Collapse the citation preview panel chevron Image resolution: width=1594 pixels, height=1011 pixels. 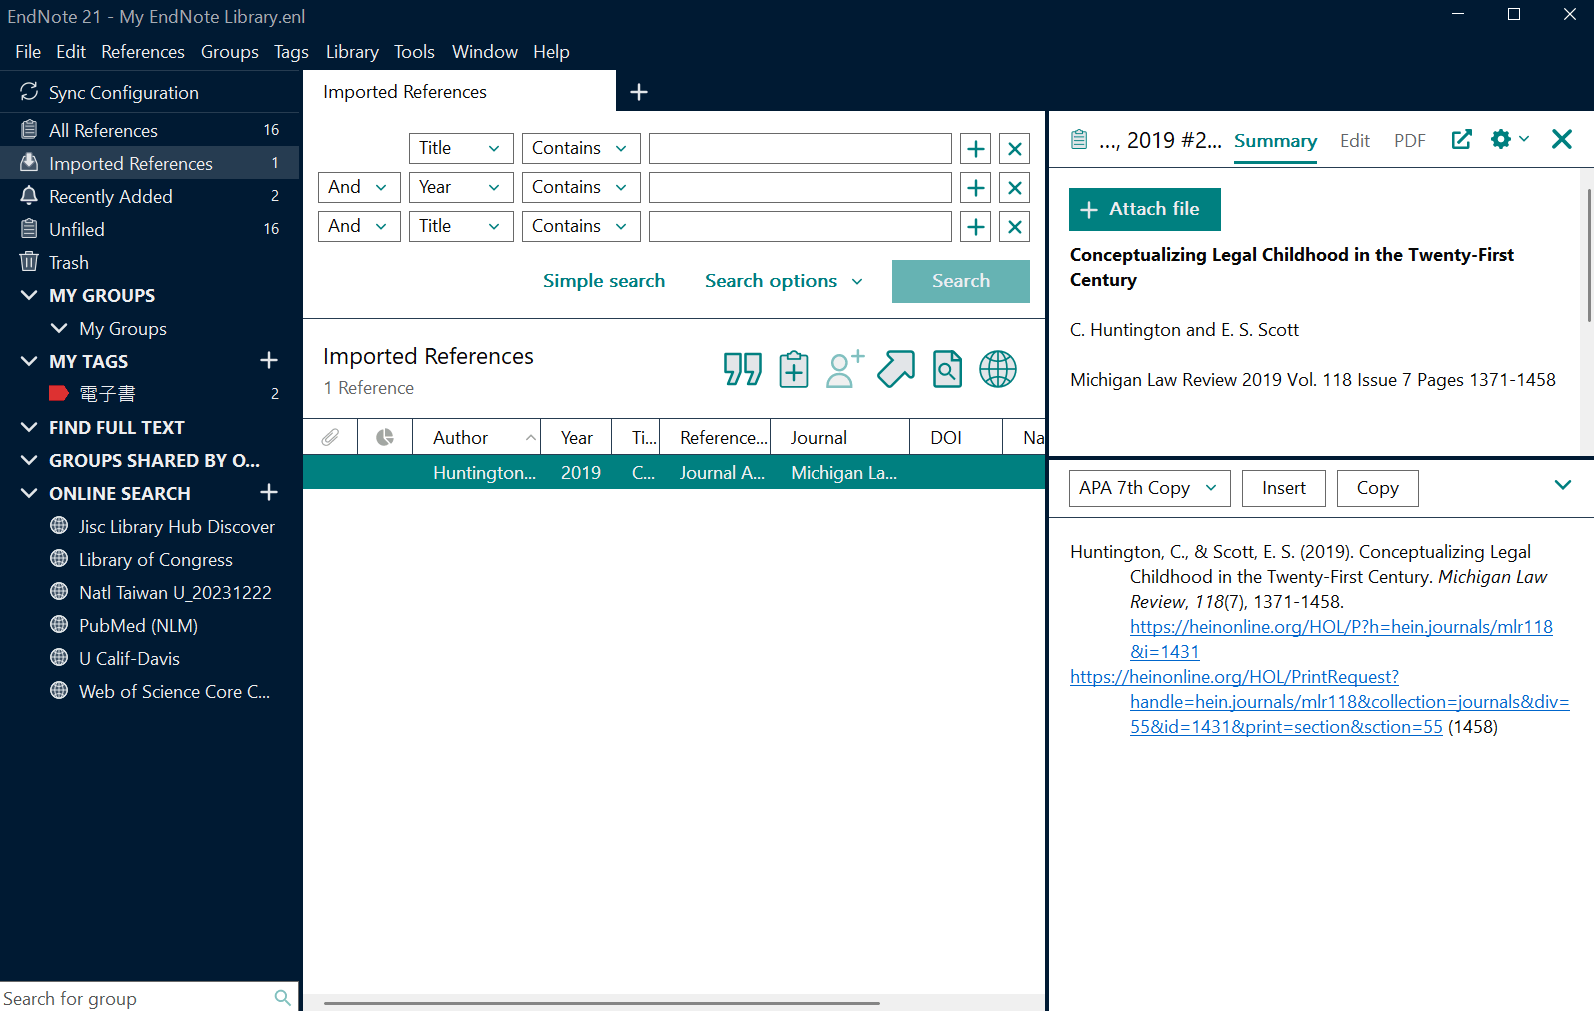pyautogui.click(x=1563, y=485)
